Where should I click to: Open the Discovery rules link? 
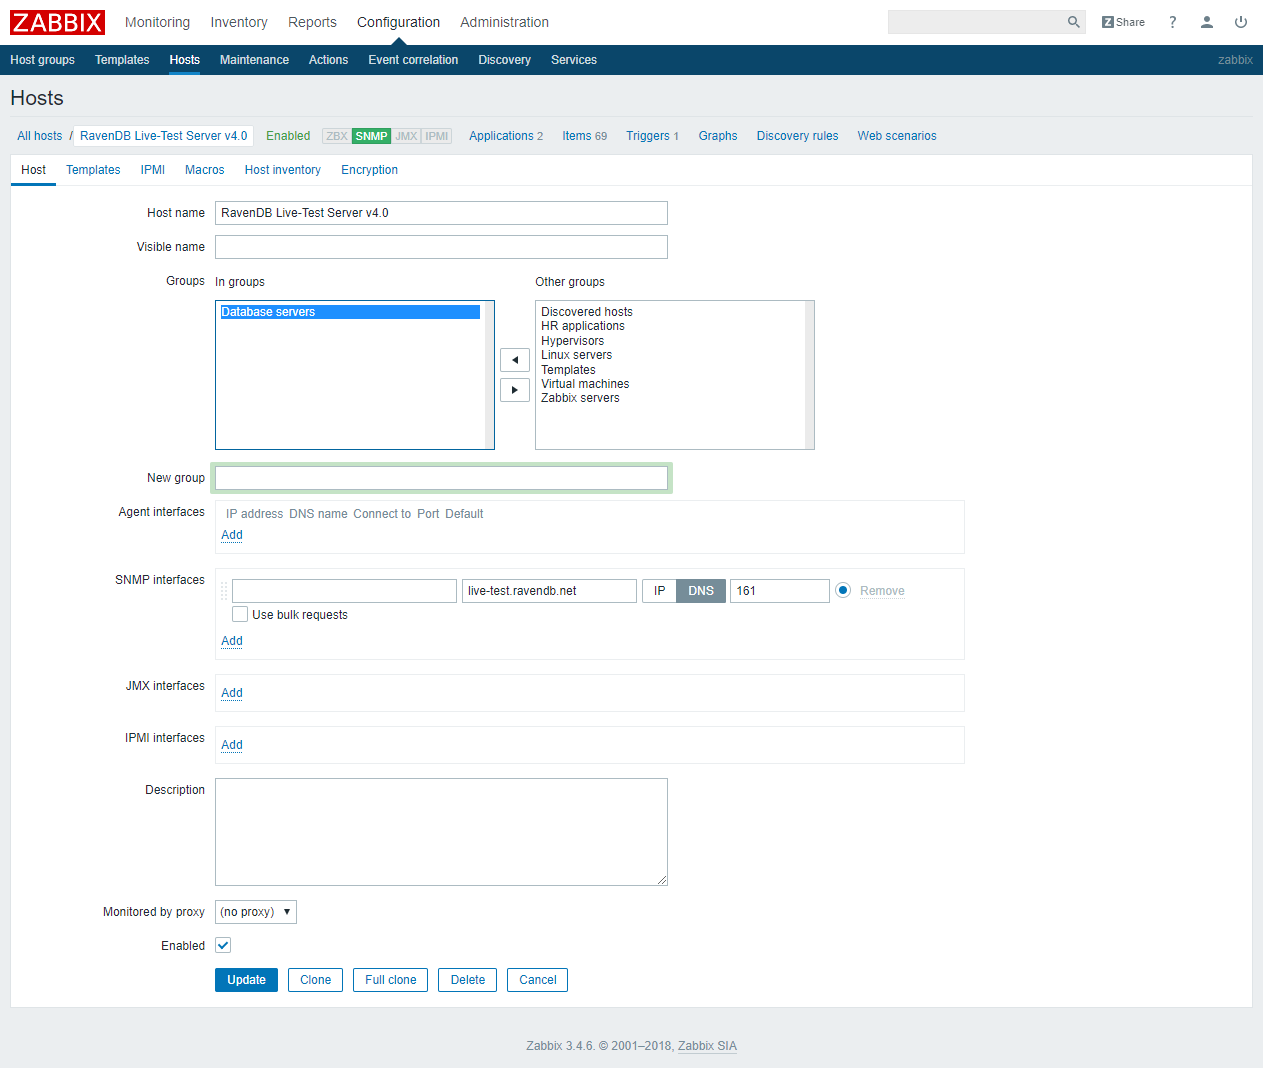pyautogui.click(x=797, y=136)
